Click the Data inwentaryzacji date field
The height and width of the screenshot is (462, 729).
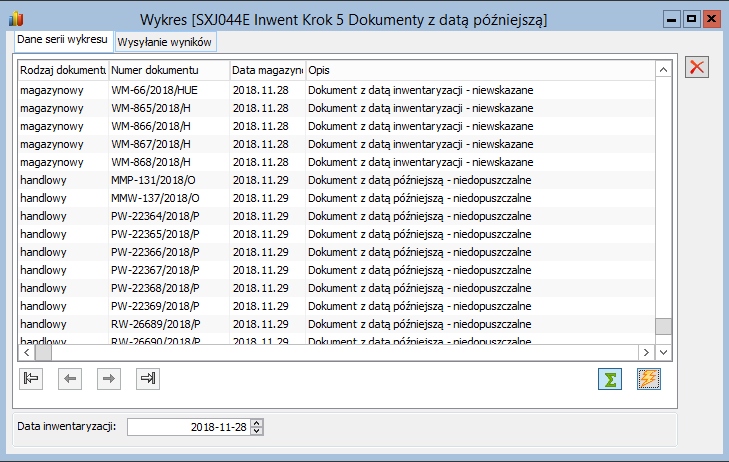click(189, 427)
